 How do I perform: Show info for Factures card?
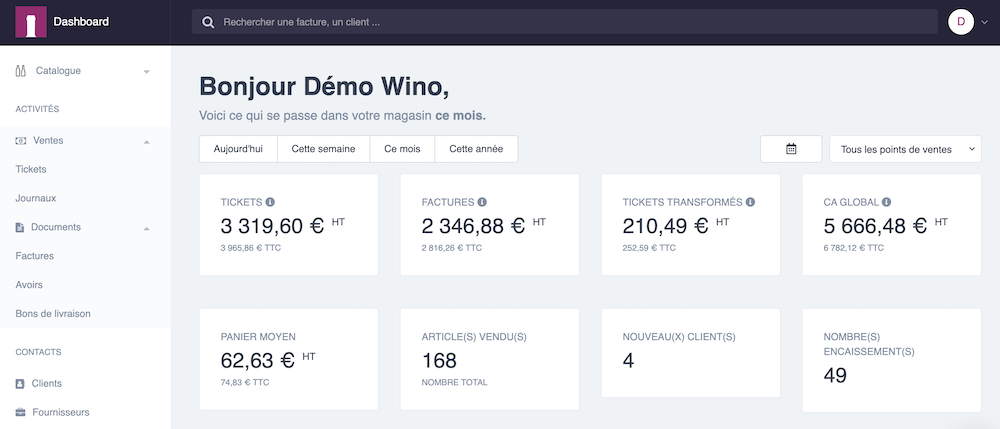pos(482,202)
